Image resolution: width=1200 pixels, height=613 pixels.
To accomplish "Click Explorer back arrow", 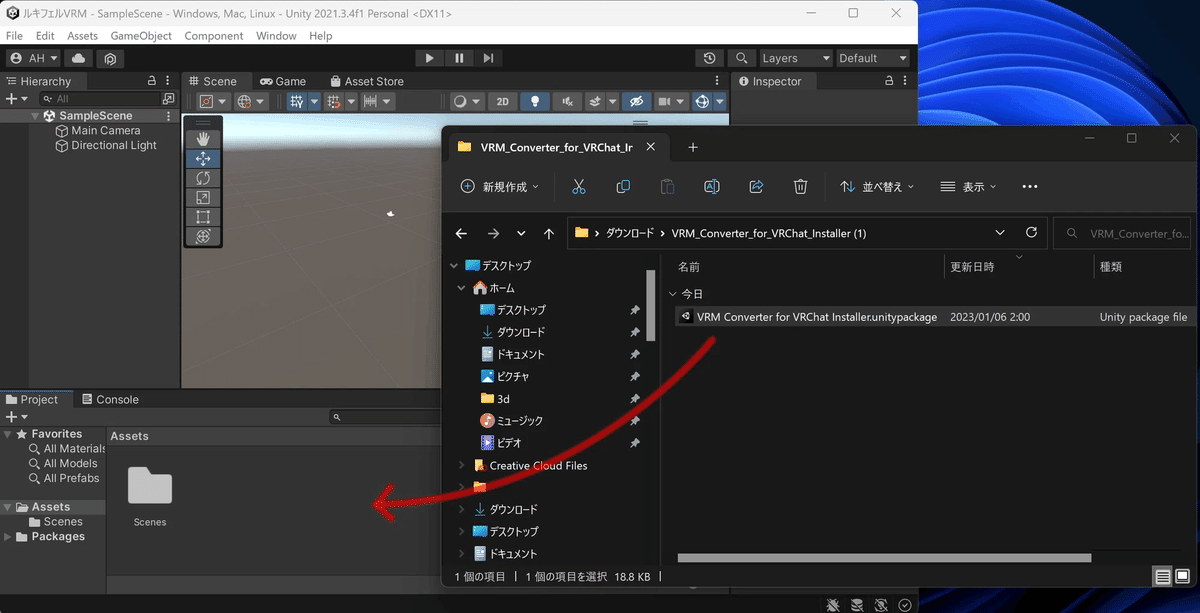I will click(461, 233).
